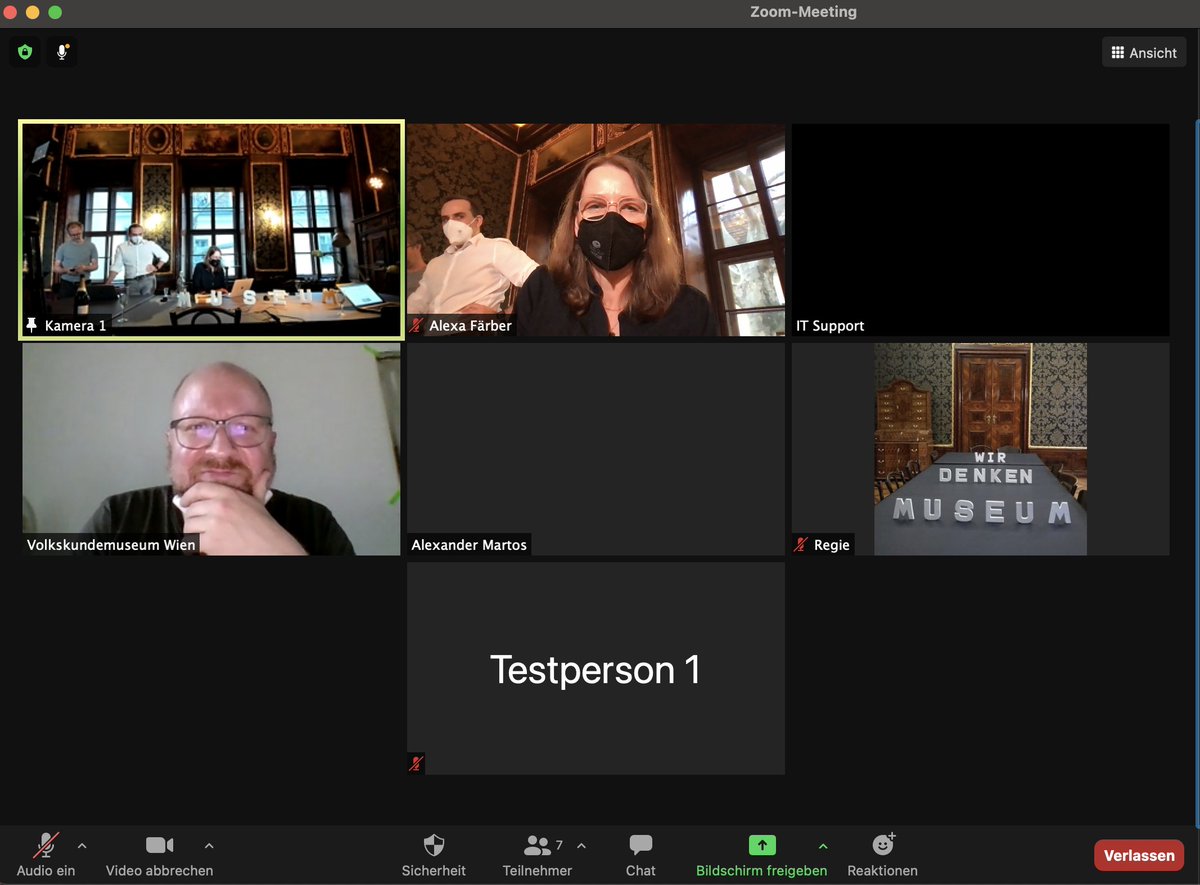
Task: Click the Regie name label
Action: [832, 545]
